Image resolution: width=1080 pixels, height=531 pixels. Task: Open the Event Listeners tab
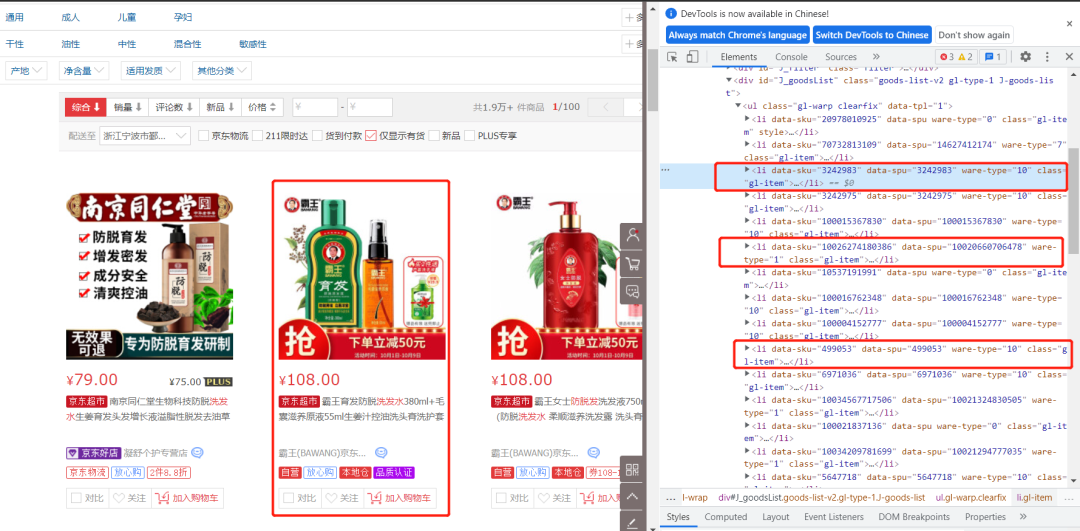833,517
